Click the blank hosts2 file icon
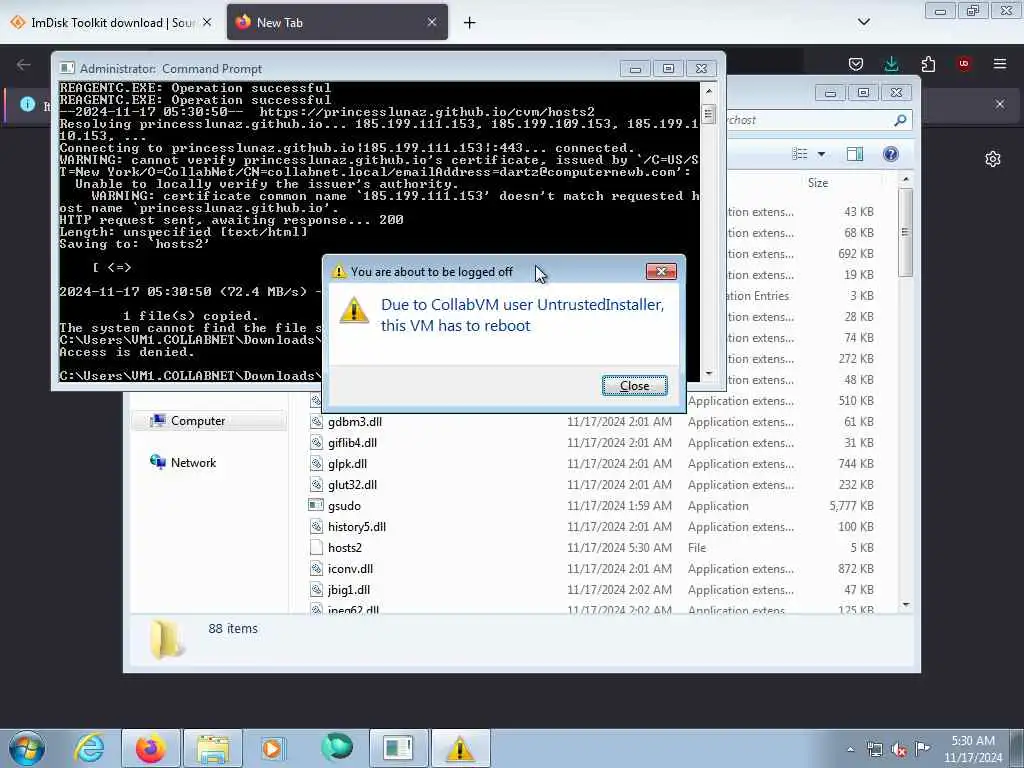1024x768 pixels. 316,547
